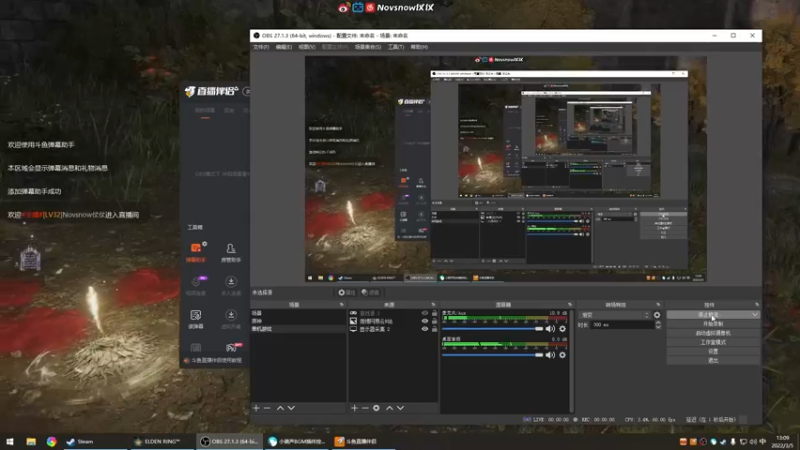The width and height of the screenshot is (800, 450).
Task: Open the 文件(F) menu in OBS
Action: pyautogui.click(x=261, y=47)
